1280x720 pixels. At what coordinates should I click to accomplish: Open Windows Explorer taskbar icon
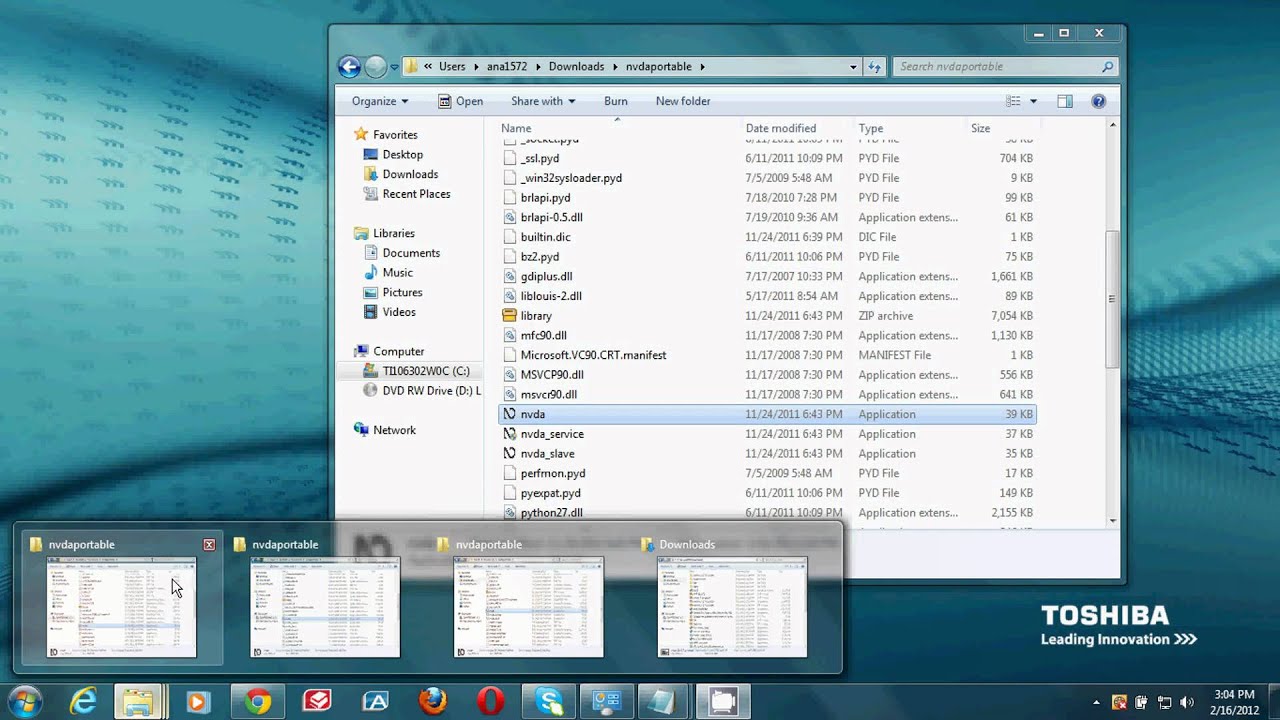point(138,702)
